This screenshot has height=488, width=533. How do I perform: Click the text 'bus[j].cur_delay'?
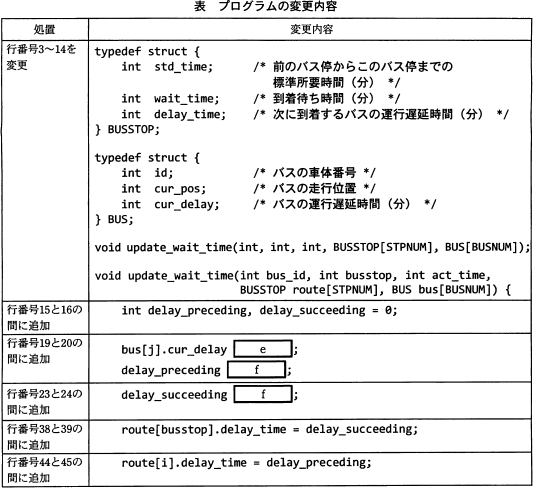point(174,350)
